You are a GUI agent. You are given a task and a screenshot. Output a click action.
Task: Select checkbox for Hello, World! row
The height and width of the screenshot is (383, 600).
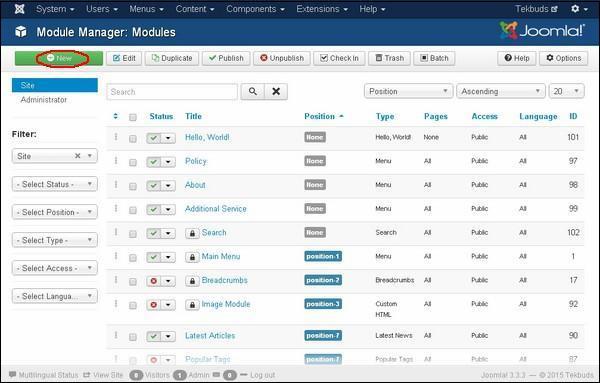(133, 139)
